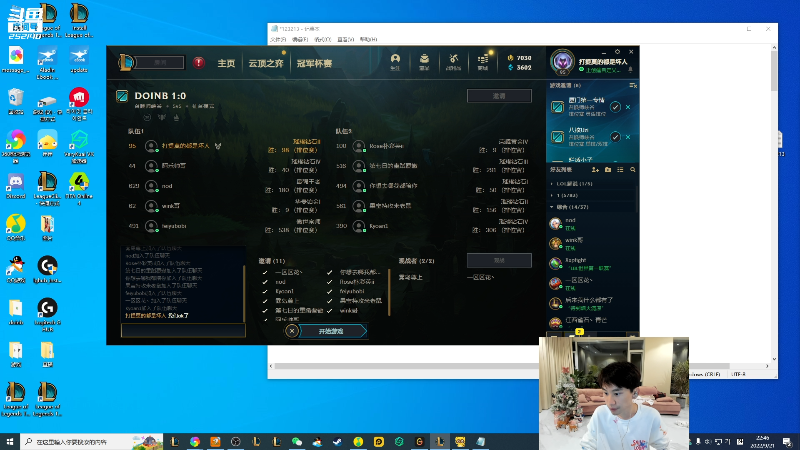
Task: Open Notepad 编辑(E) menu
Action: click(300, 39)
